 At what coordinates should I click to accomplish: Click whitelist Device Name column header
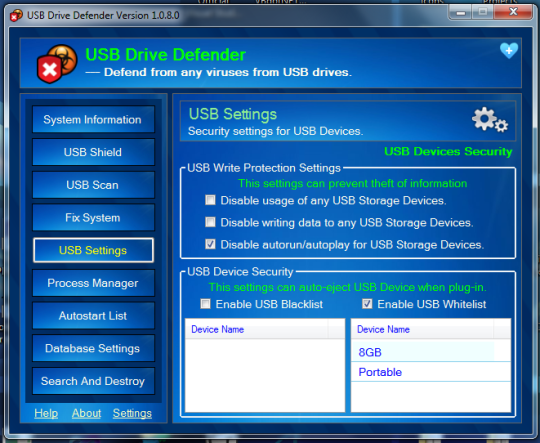[x=422, y=329]
